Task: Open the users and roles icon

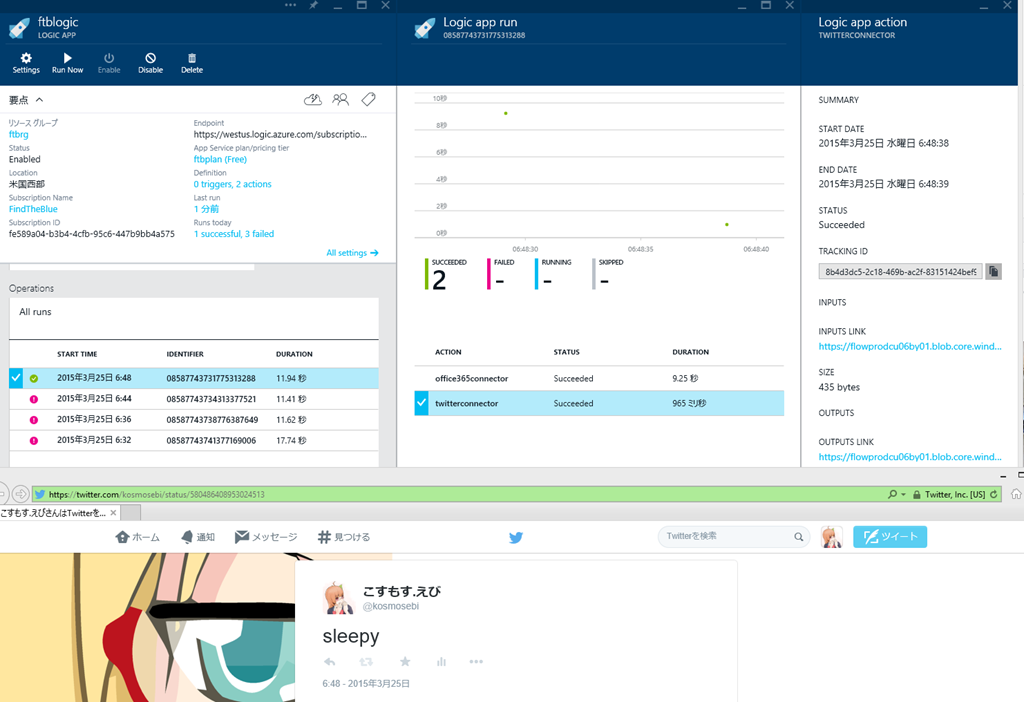Action: pos(340,99)
